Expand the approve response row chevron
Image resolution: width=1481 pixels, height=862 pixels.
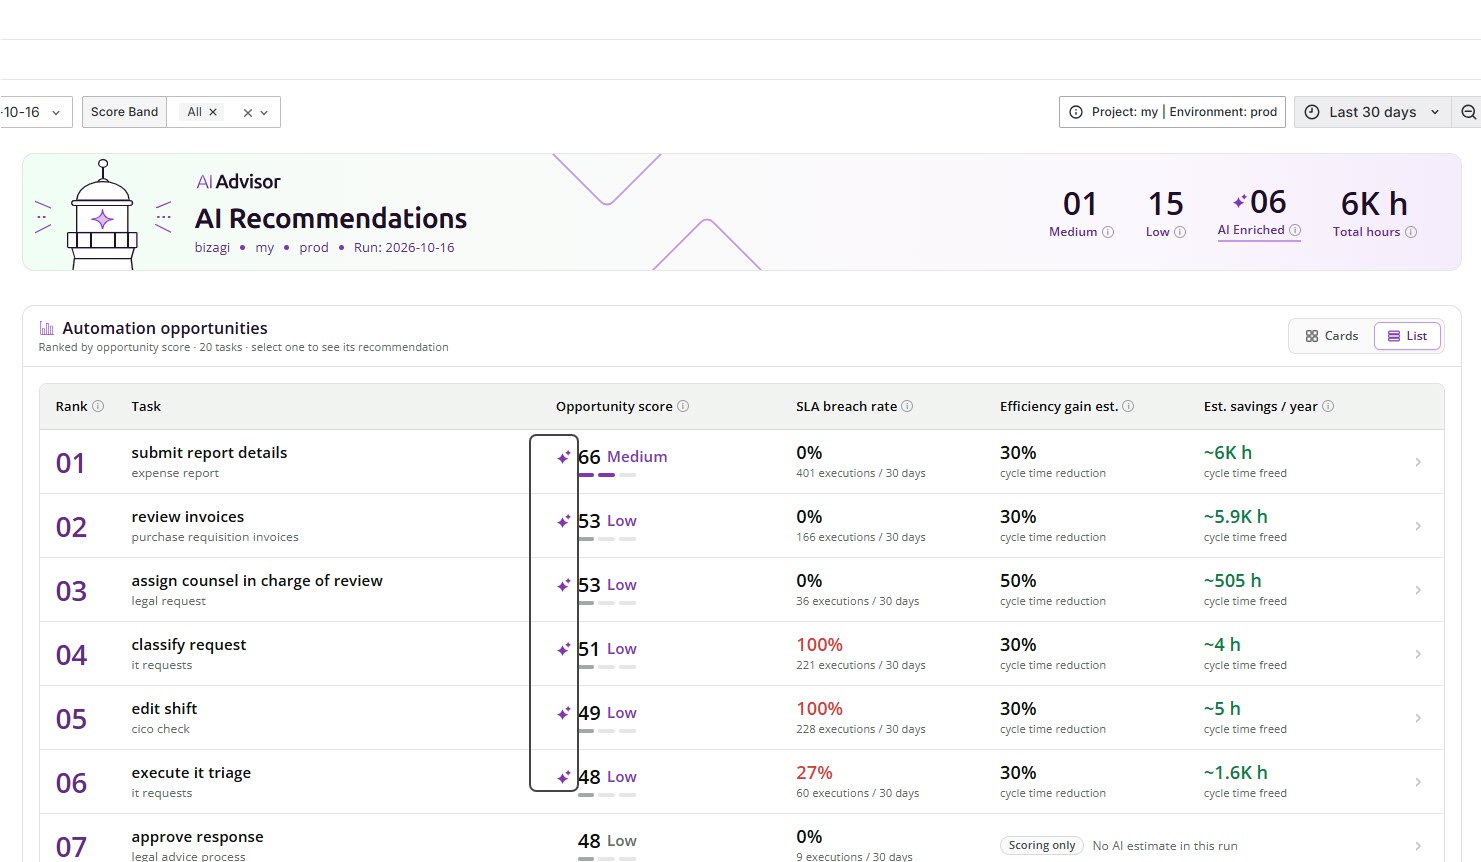(1418, 846)
